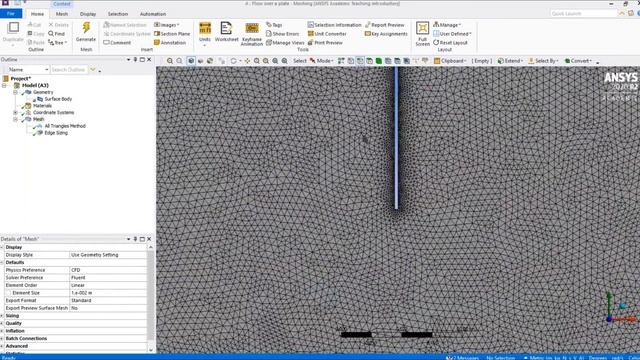Open the selection Mode dropdown
The width and height of the screenshot is (640, 360).
tap(322, 61)
